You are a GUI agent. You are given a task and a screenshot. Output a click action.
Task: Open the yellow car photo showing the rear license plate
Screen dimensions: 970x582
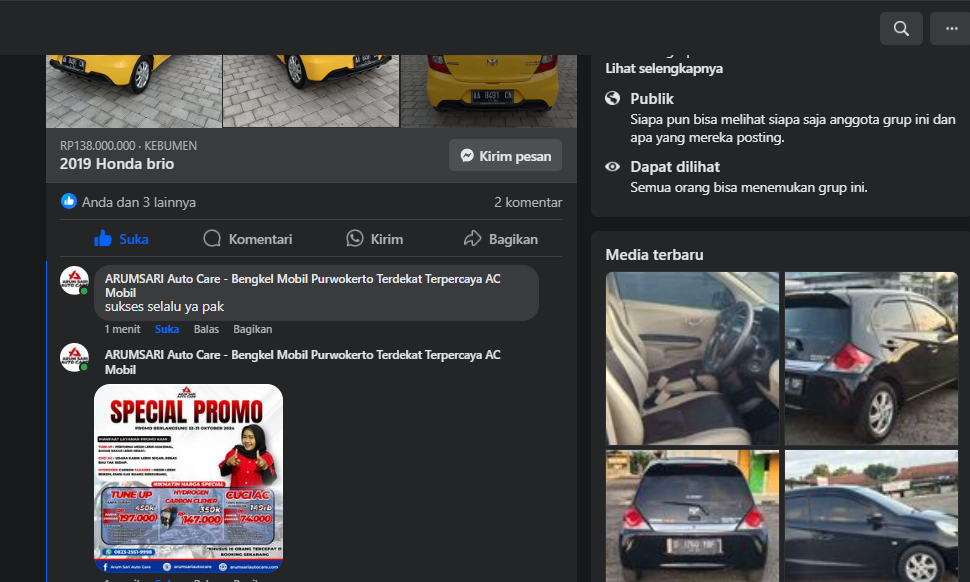click(x=489, y=91)
